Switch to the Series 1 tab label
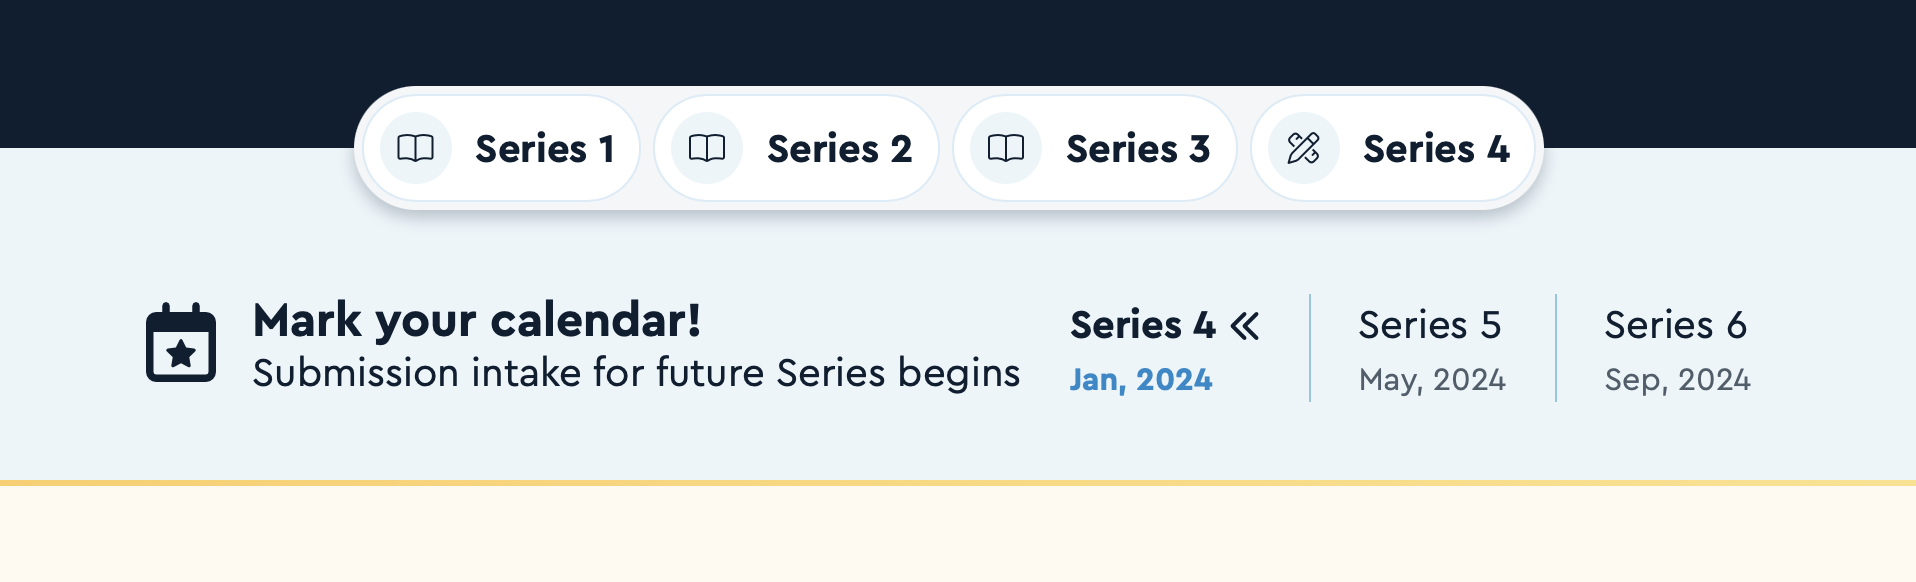Image resolution: width=1916 pixels, height=582 pixels. tap(544, 149)
